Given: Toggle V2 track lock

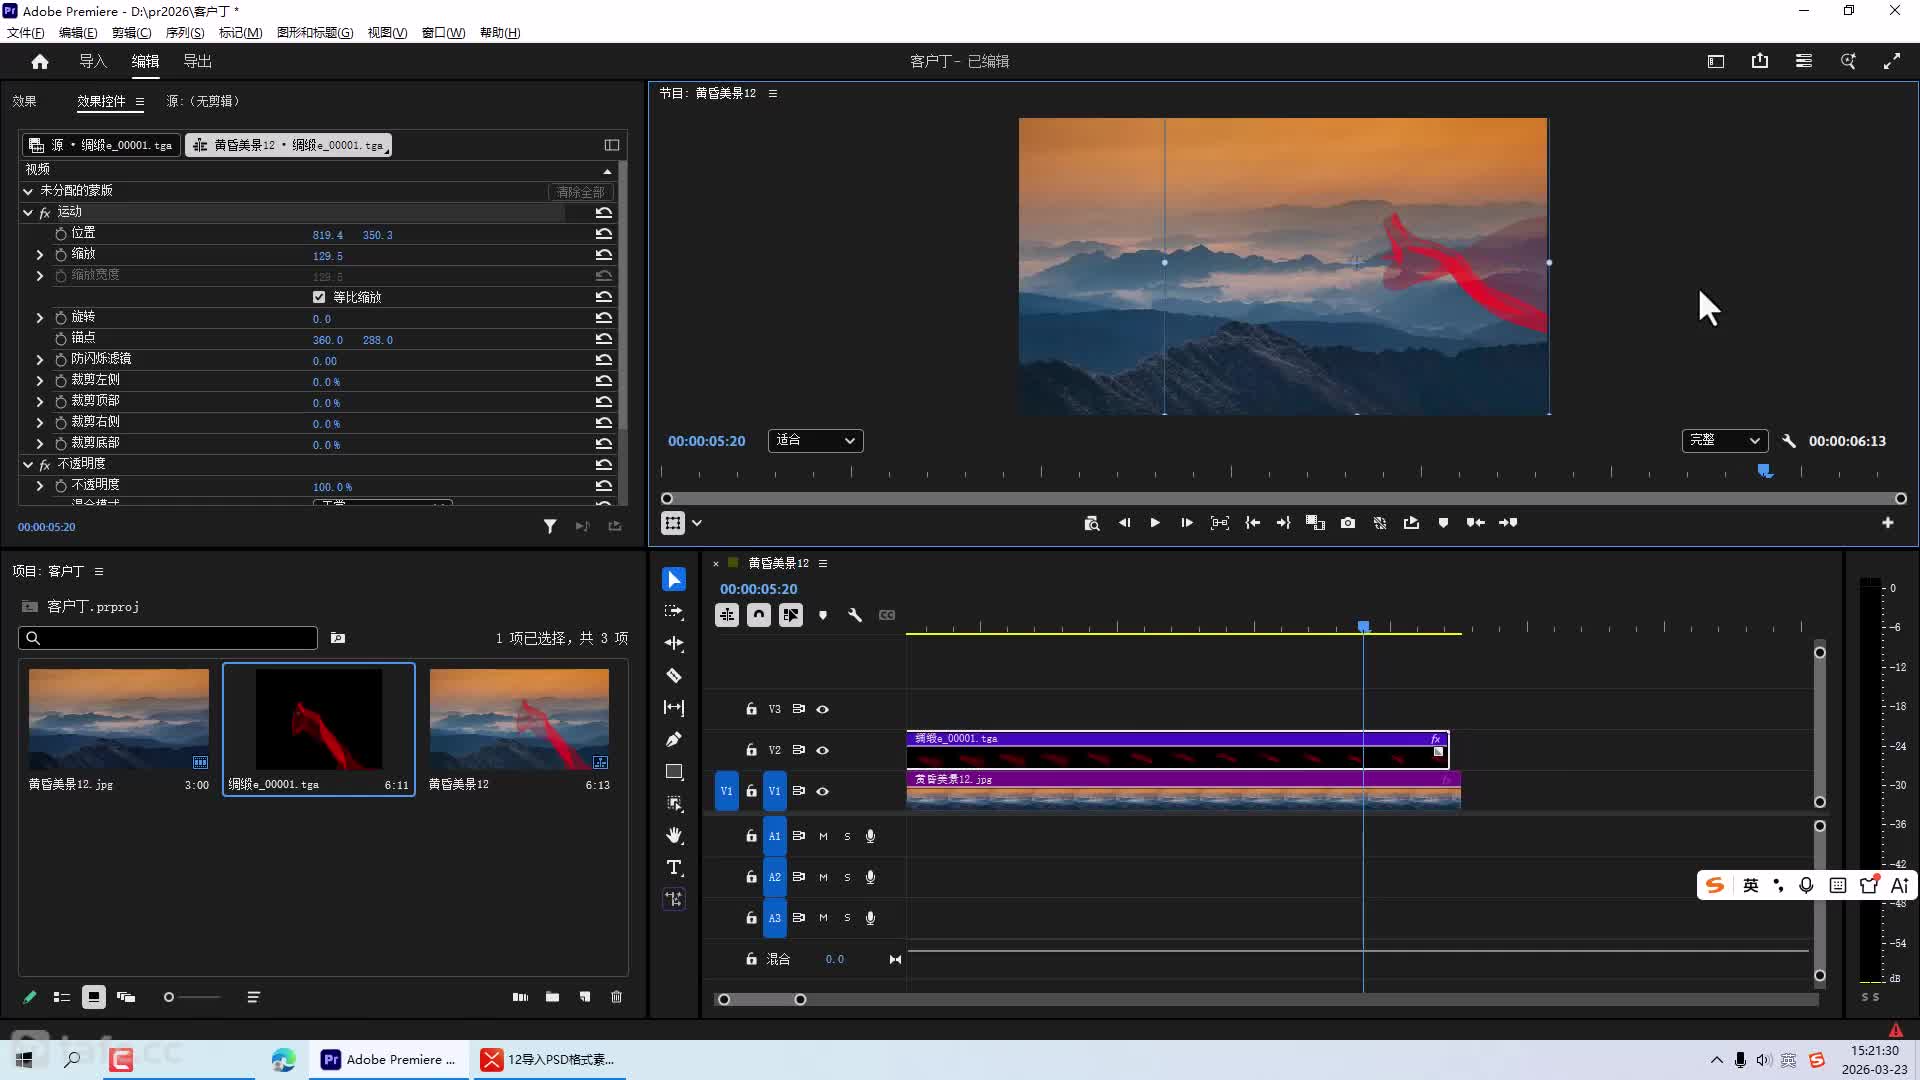Looking at the screenshot, I should [751, 750].
